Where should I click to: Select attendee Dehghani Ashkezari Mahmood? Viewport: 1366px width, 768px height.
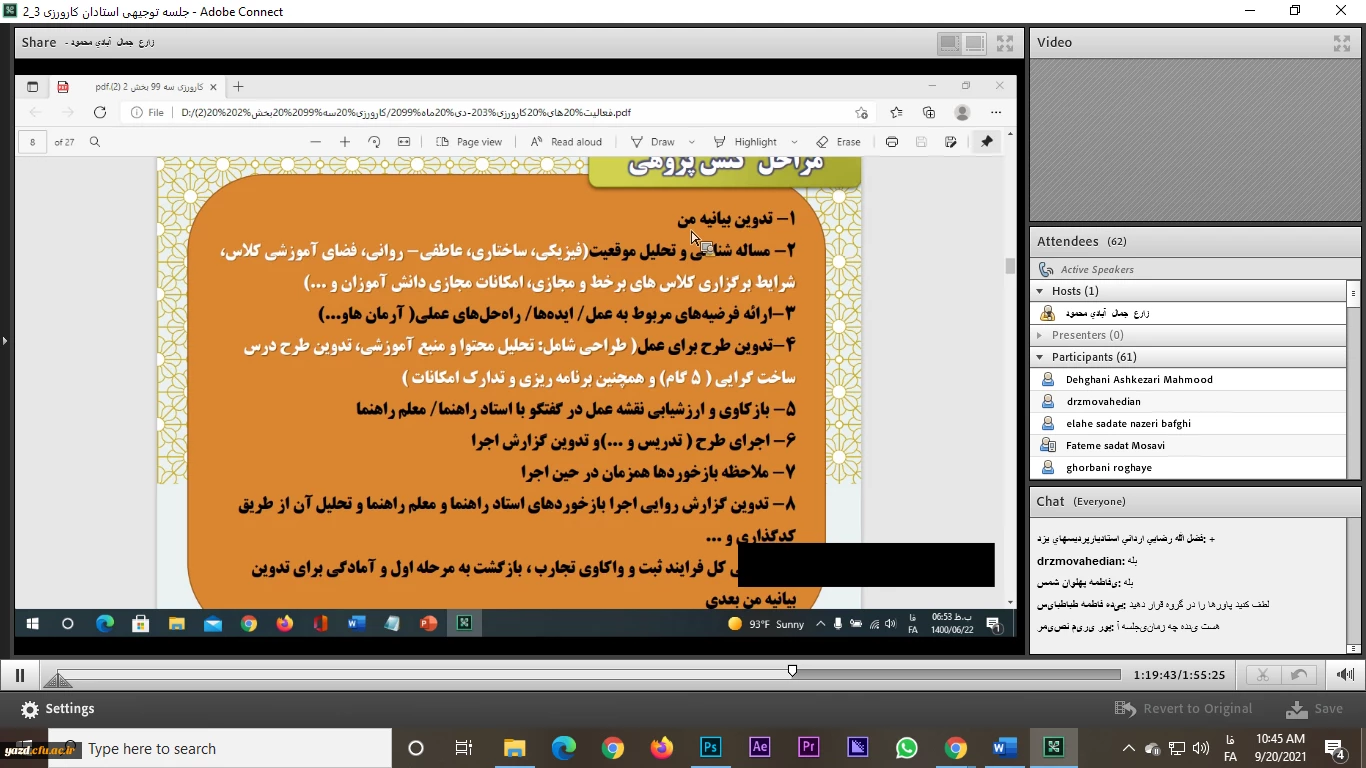(x=1138, y=380)
